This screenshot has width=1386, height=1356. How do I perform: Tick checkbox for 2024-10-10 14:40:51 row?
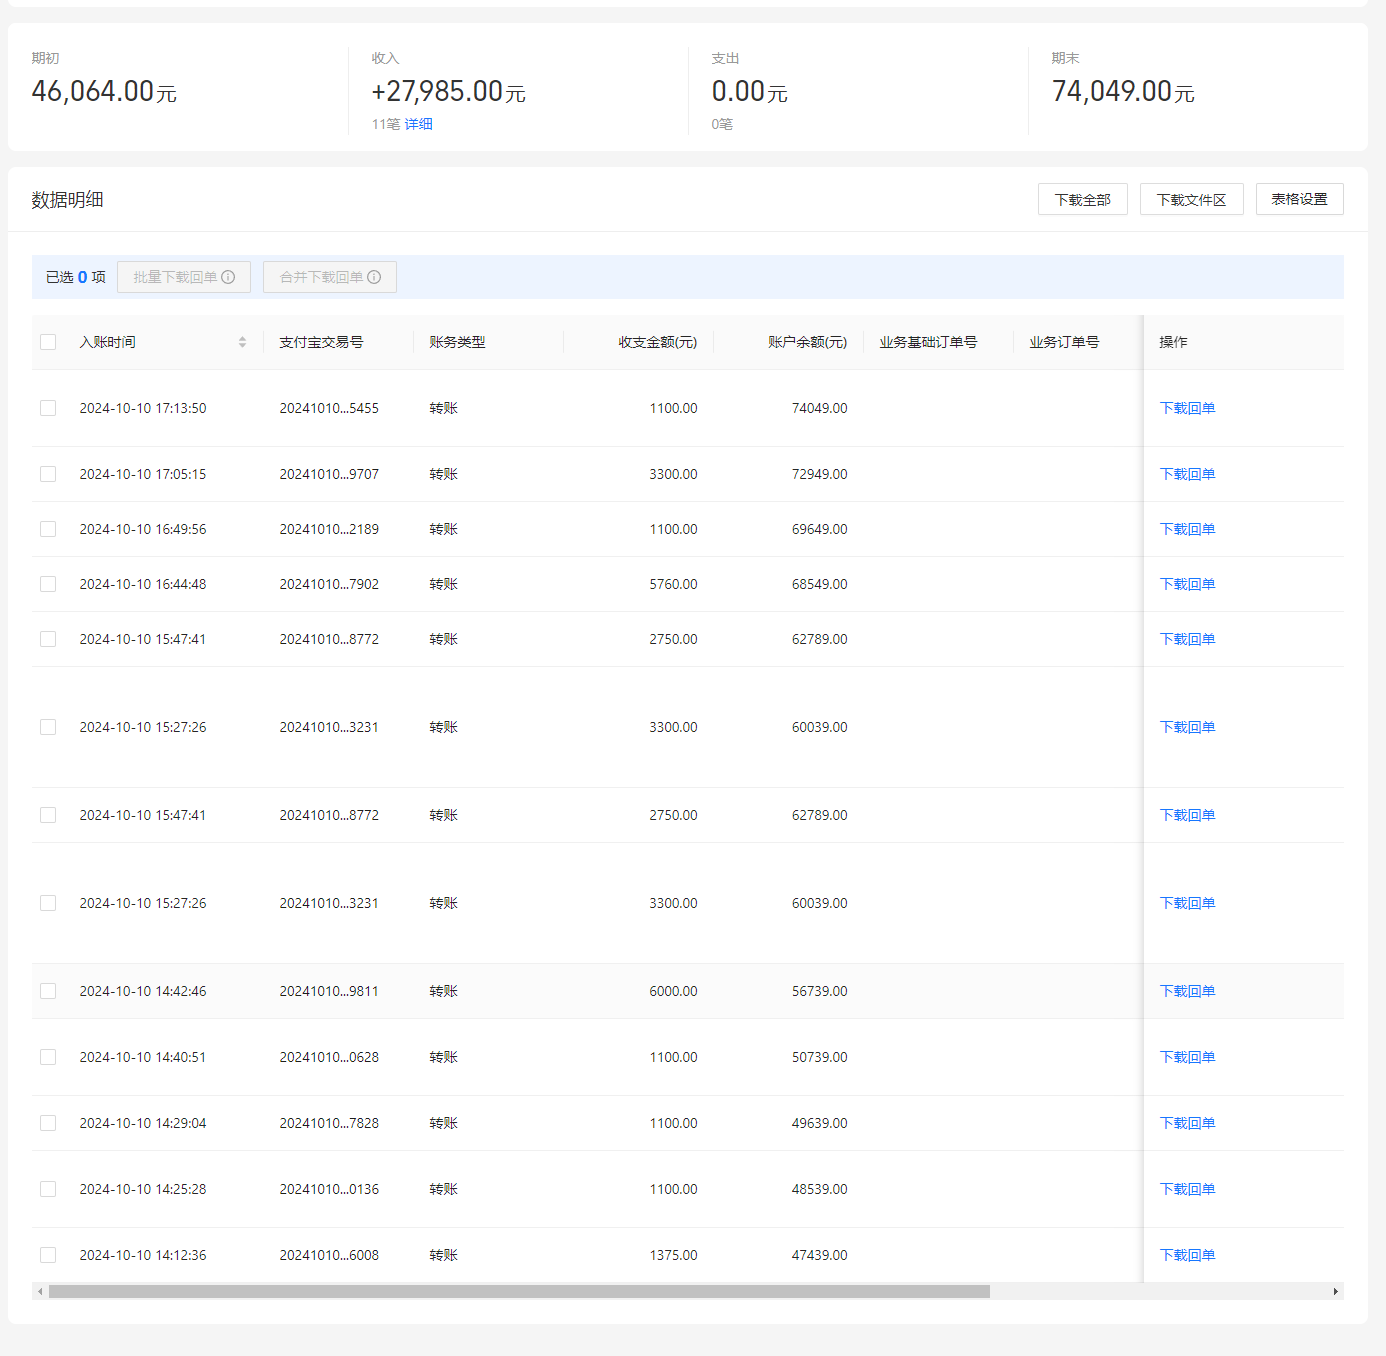(48, 1057)
